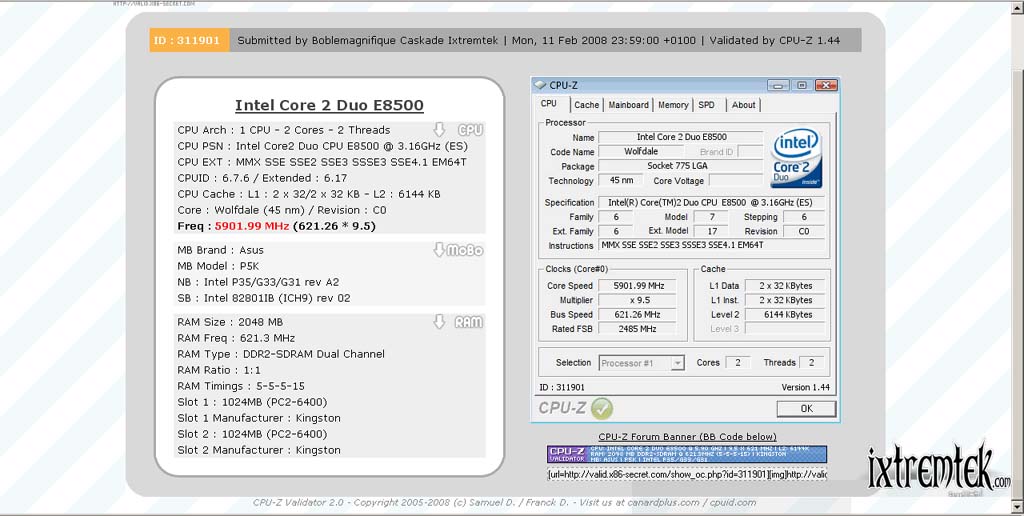1024x516 pixels.
Task: Open the Memory tab
Action: pyautogui.click(x=673, y=105)
